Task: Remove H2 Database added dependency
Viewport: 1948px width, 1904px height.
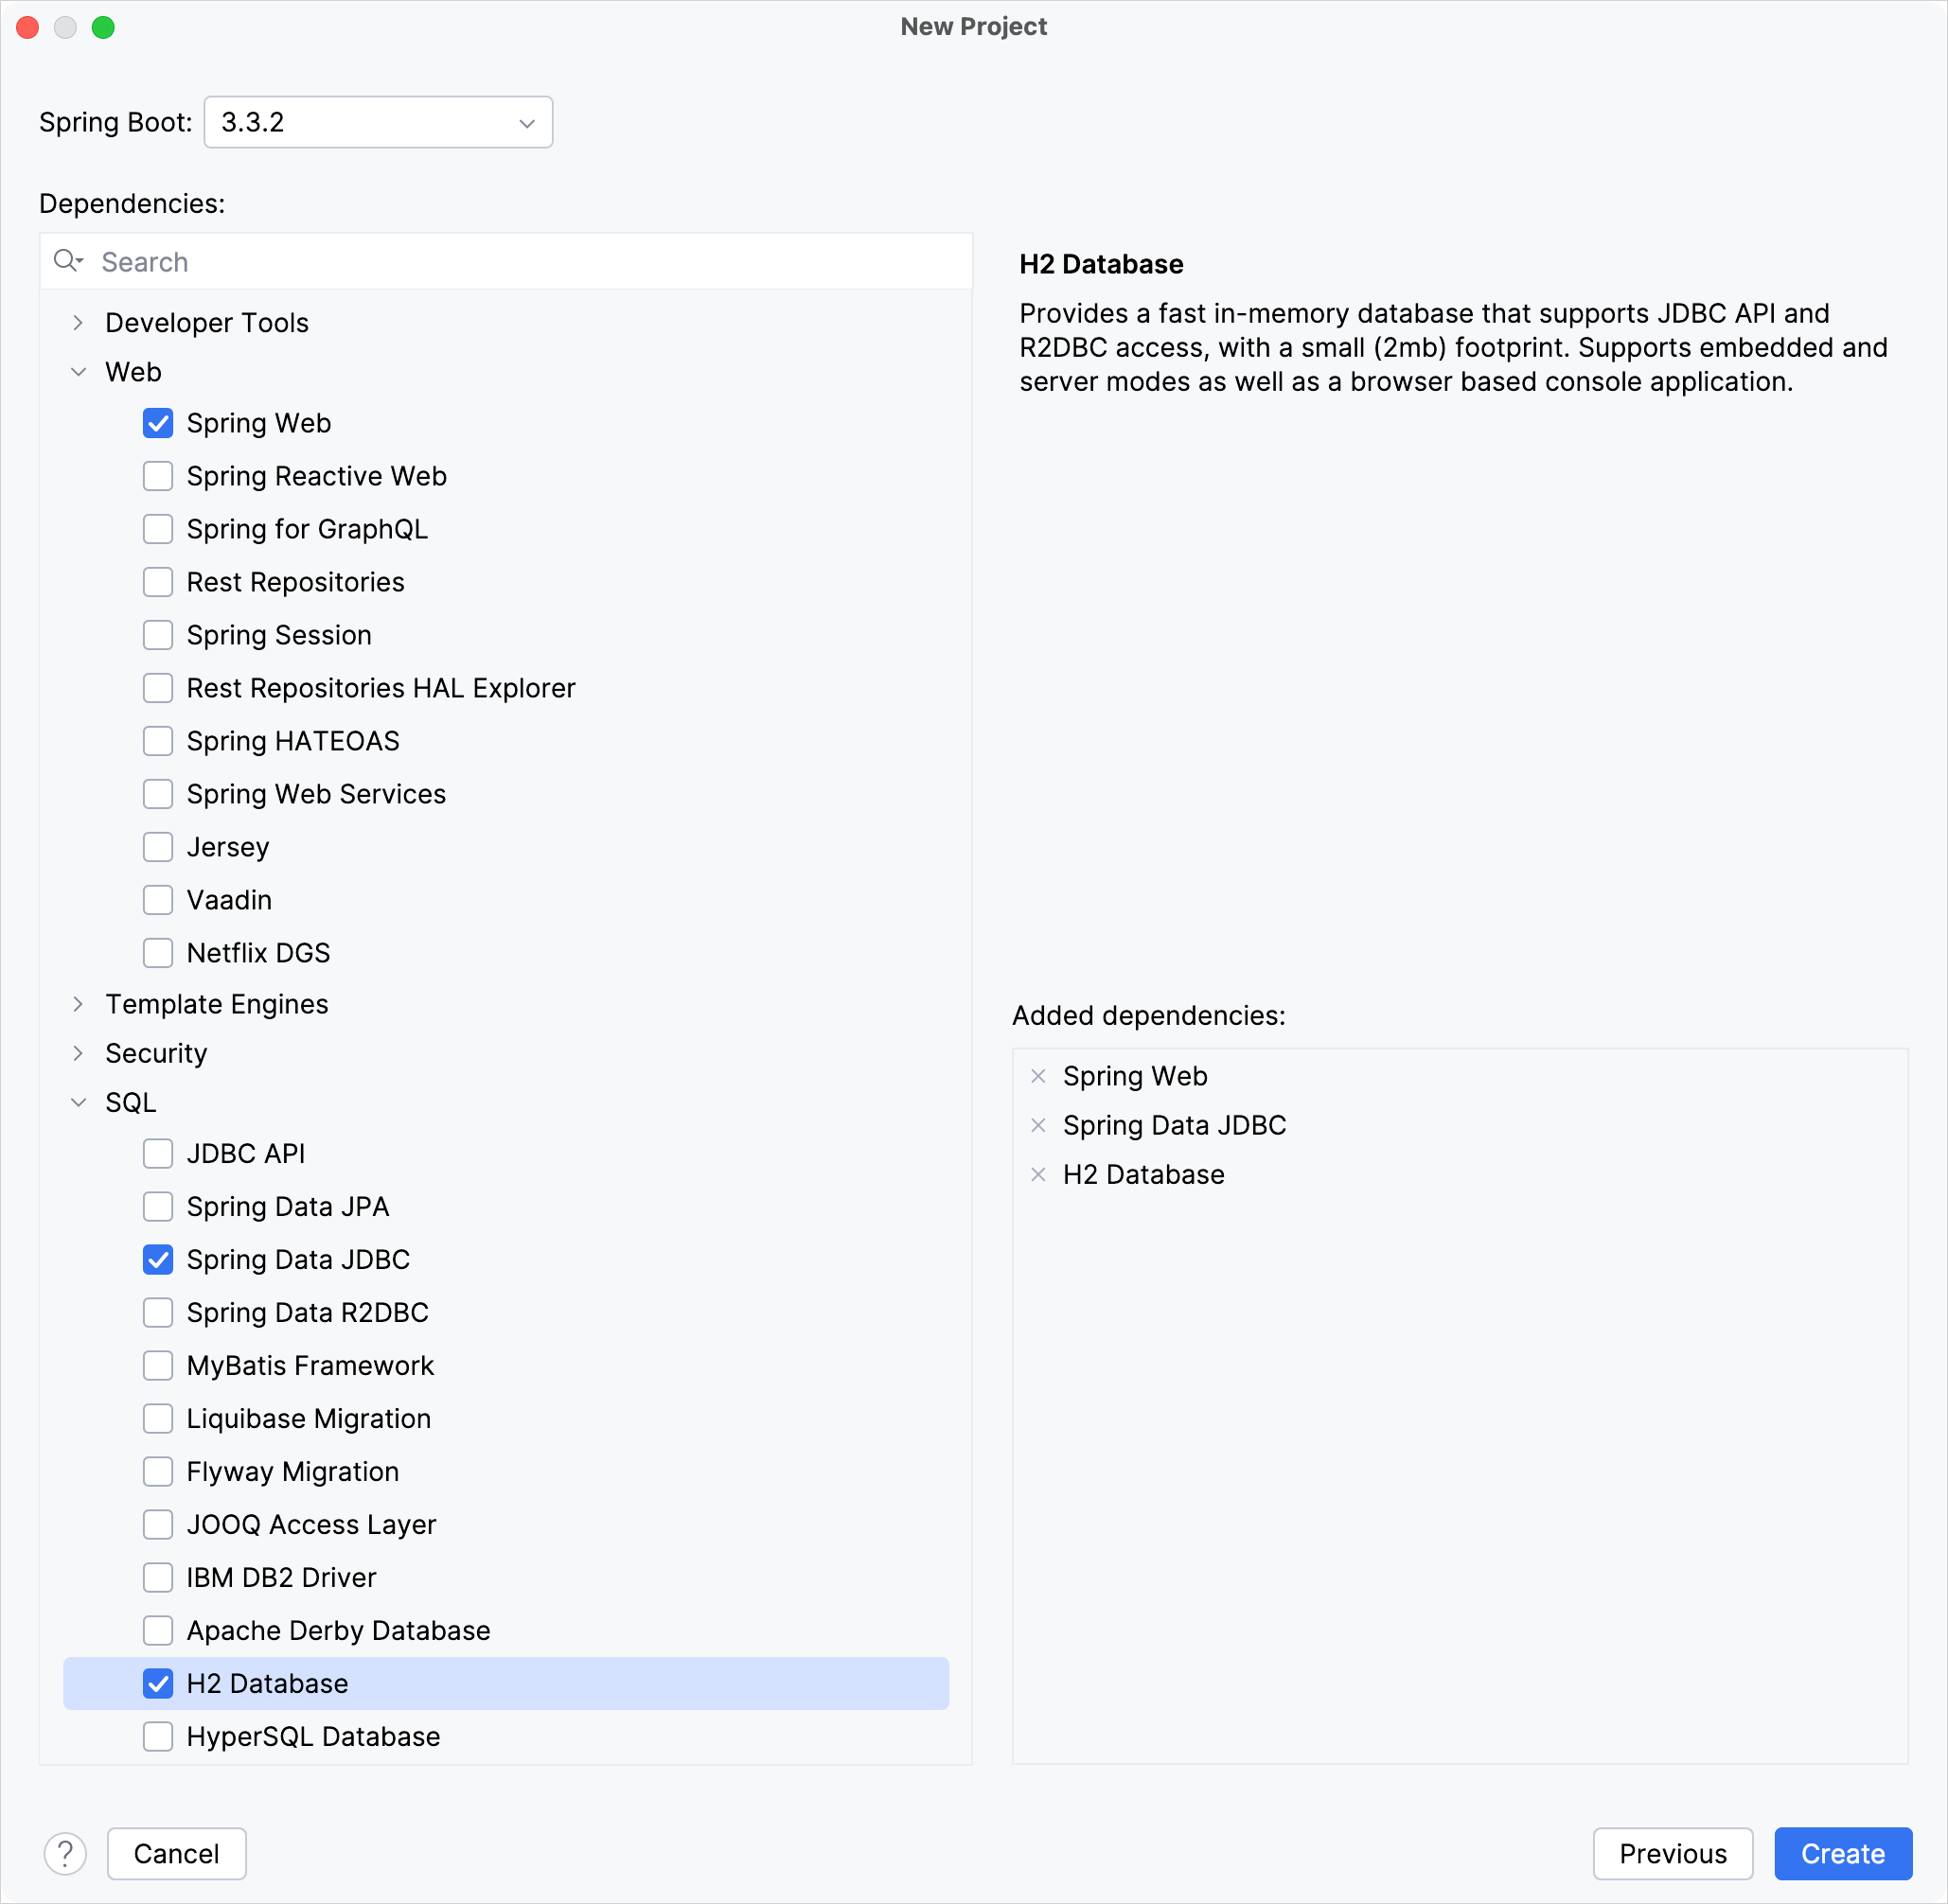Action: pos(1039,1173)
